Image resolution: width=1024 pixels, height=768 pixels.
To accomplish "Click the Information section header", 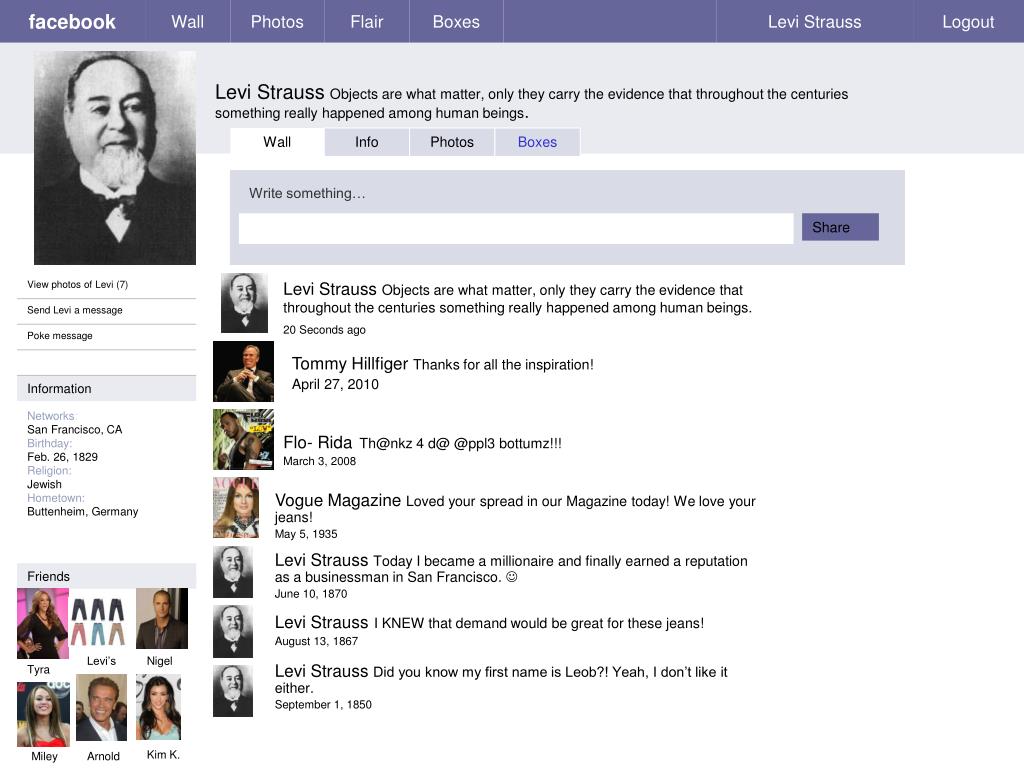I will pos(106,389).
